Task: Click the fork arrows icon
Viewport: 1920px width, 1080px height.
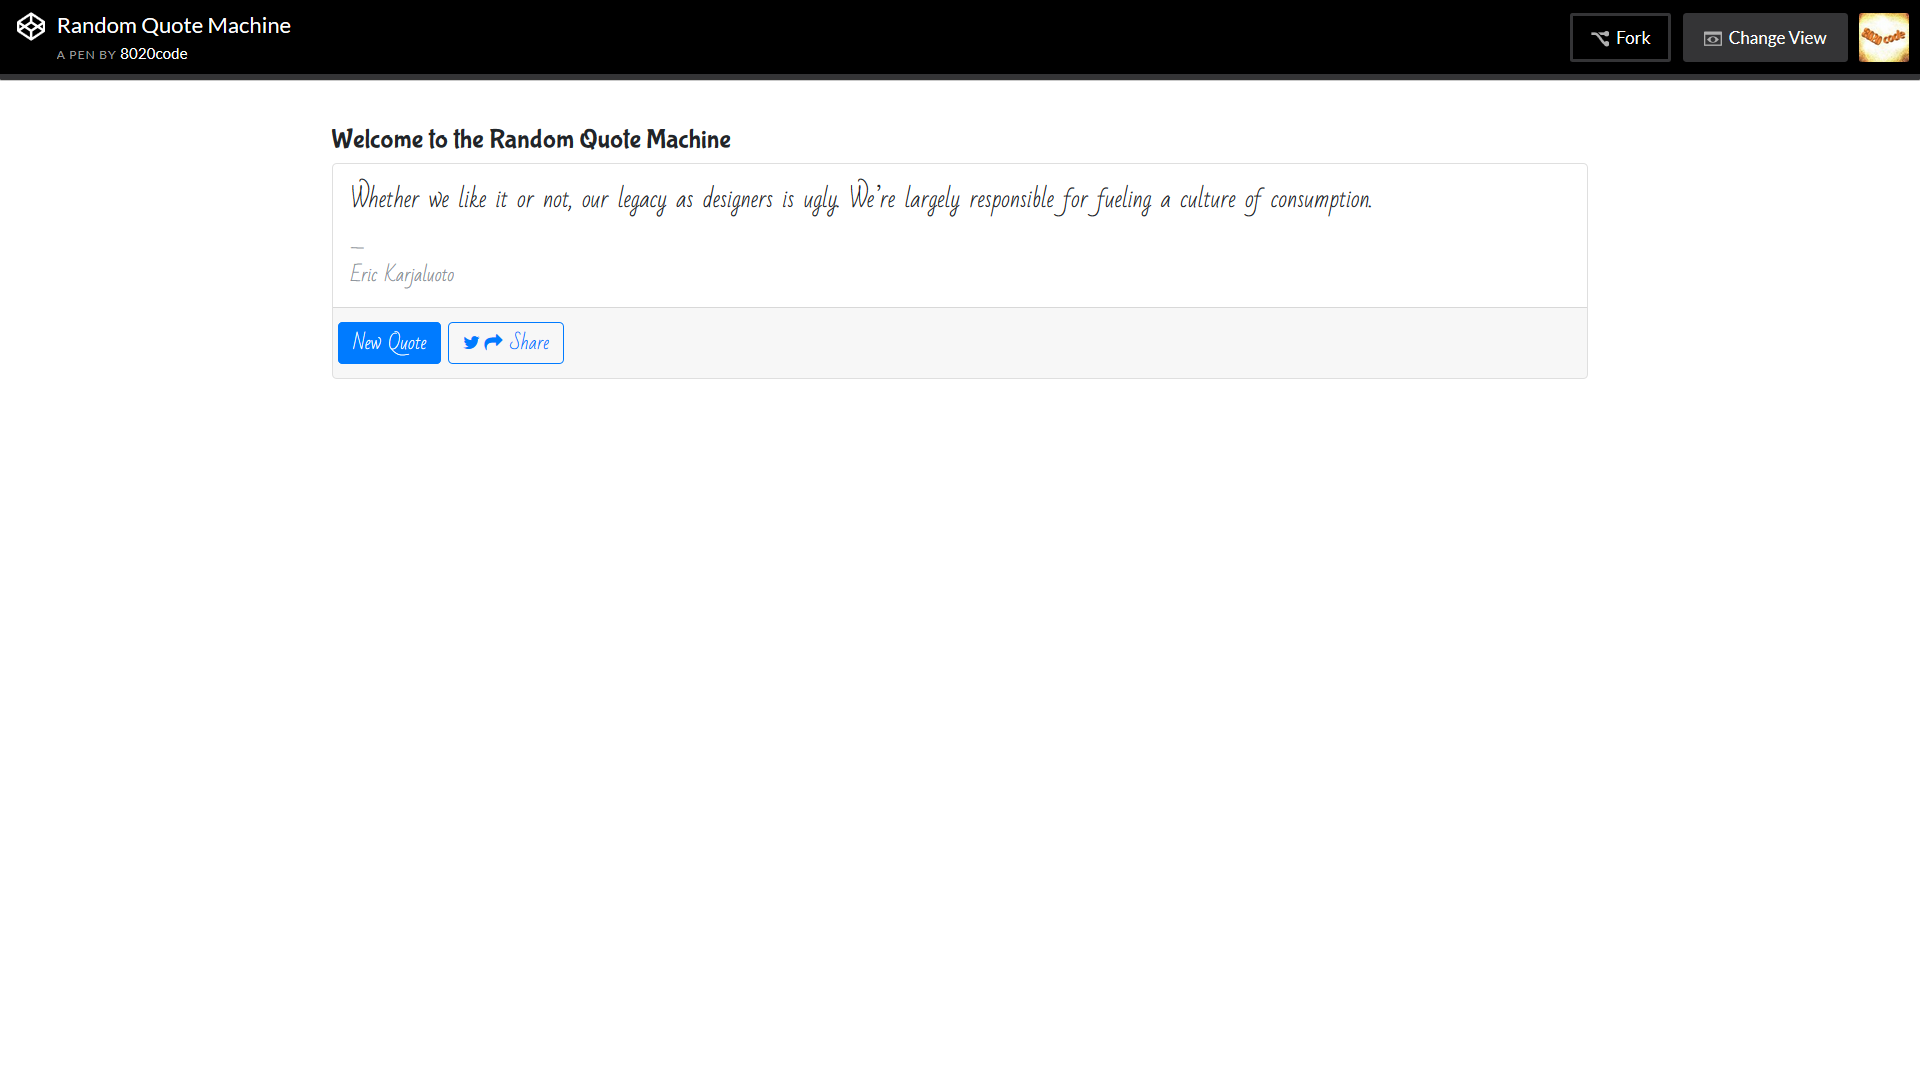Action: point(1600,38)
